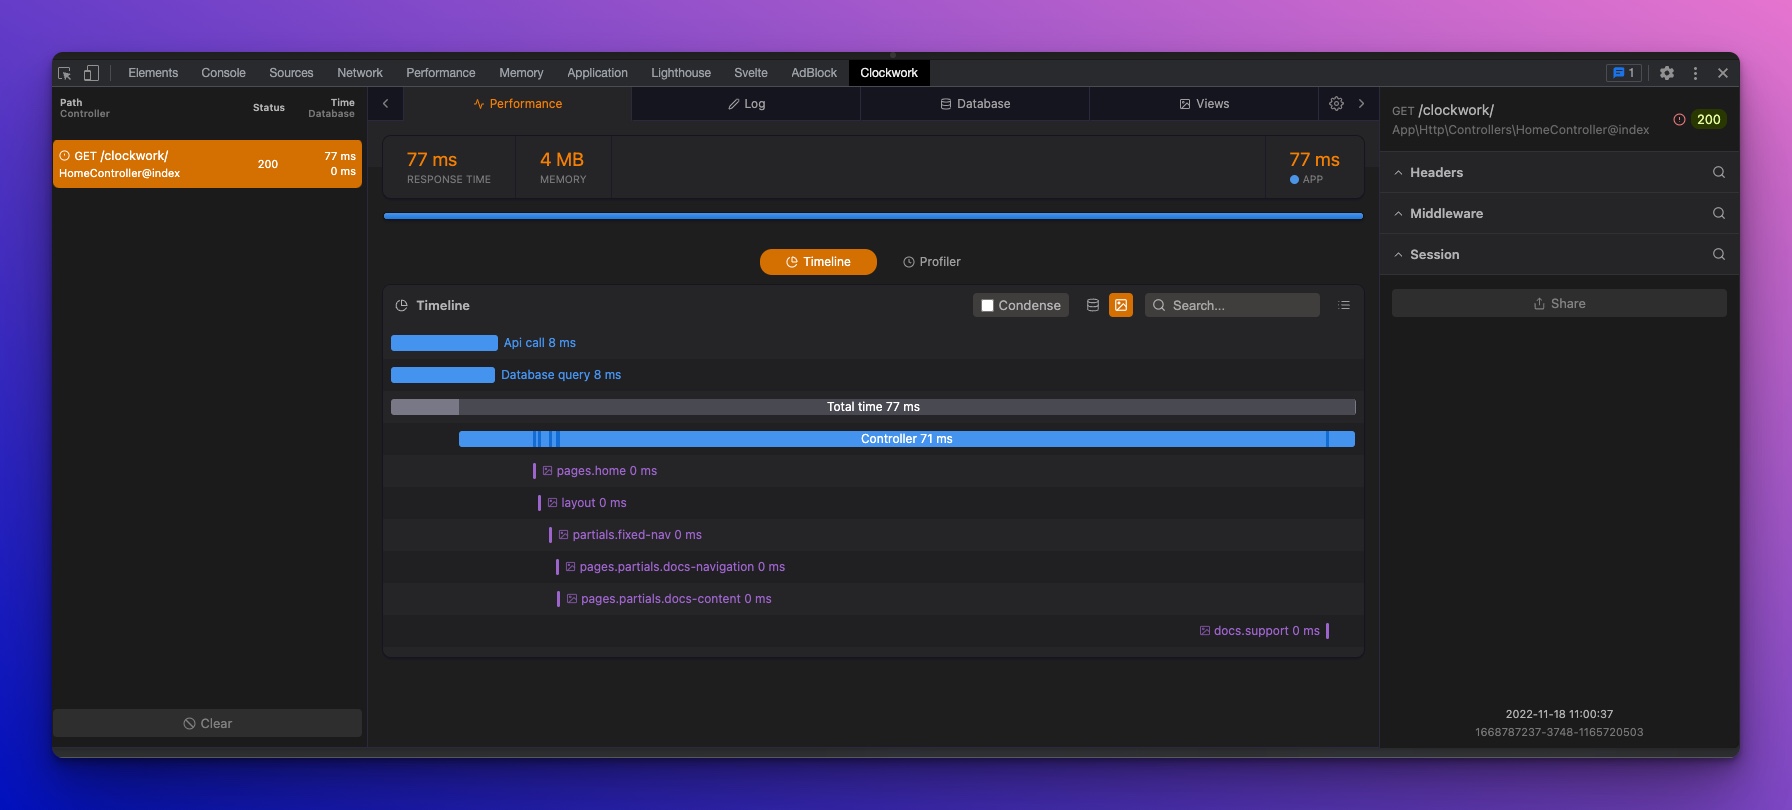Click the Status column header
This screenshot has width=1792, height=810.
pos(268,108)
